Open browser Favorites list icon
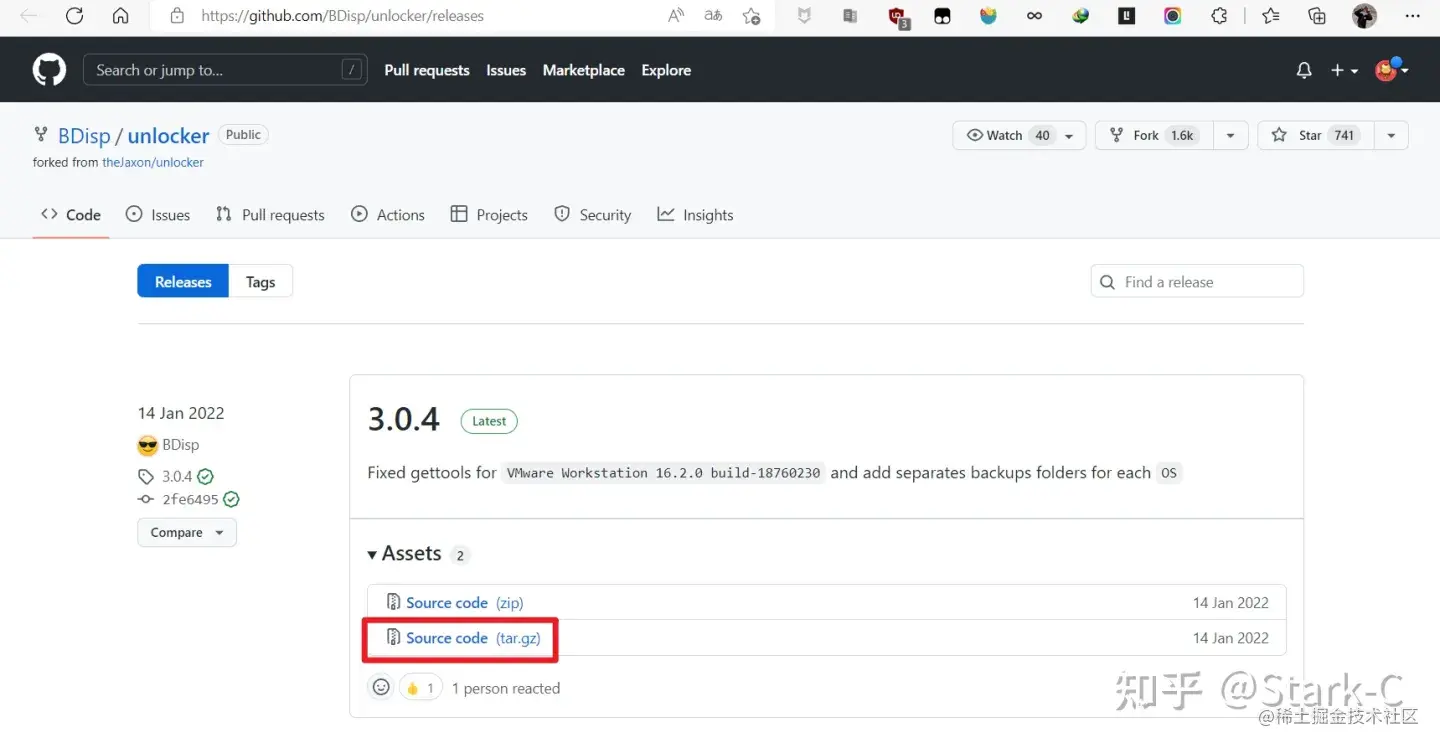Viewport: 1440px width, 748px height. pos(1271,16)
